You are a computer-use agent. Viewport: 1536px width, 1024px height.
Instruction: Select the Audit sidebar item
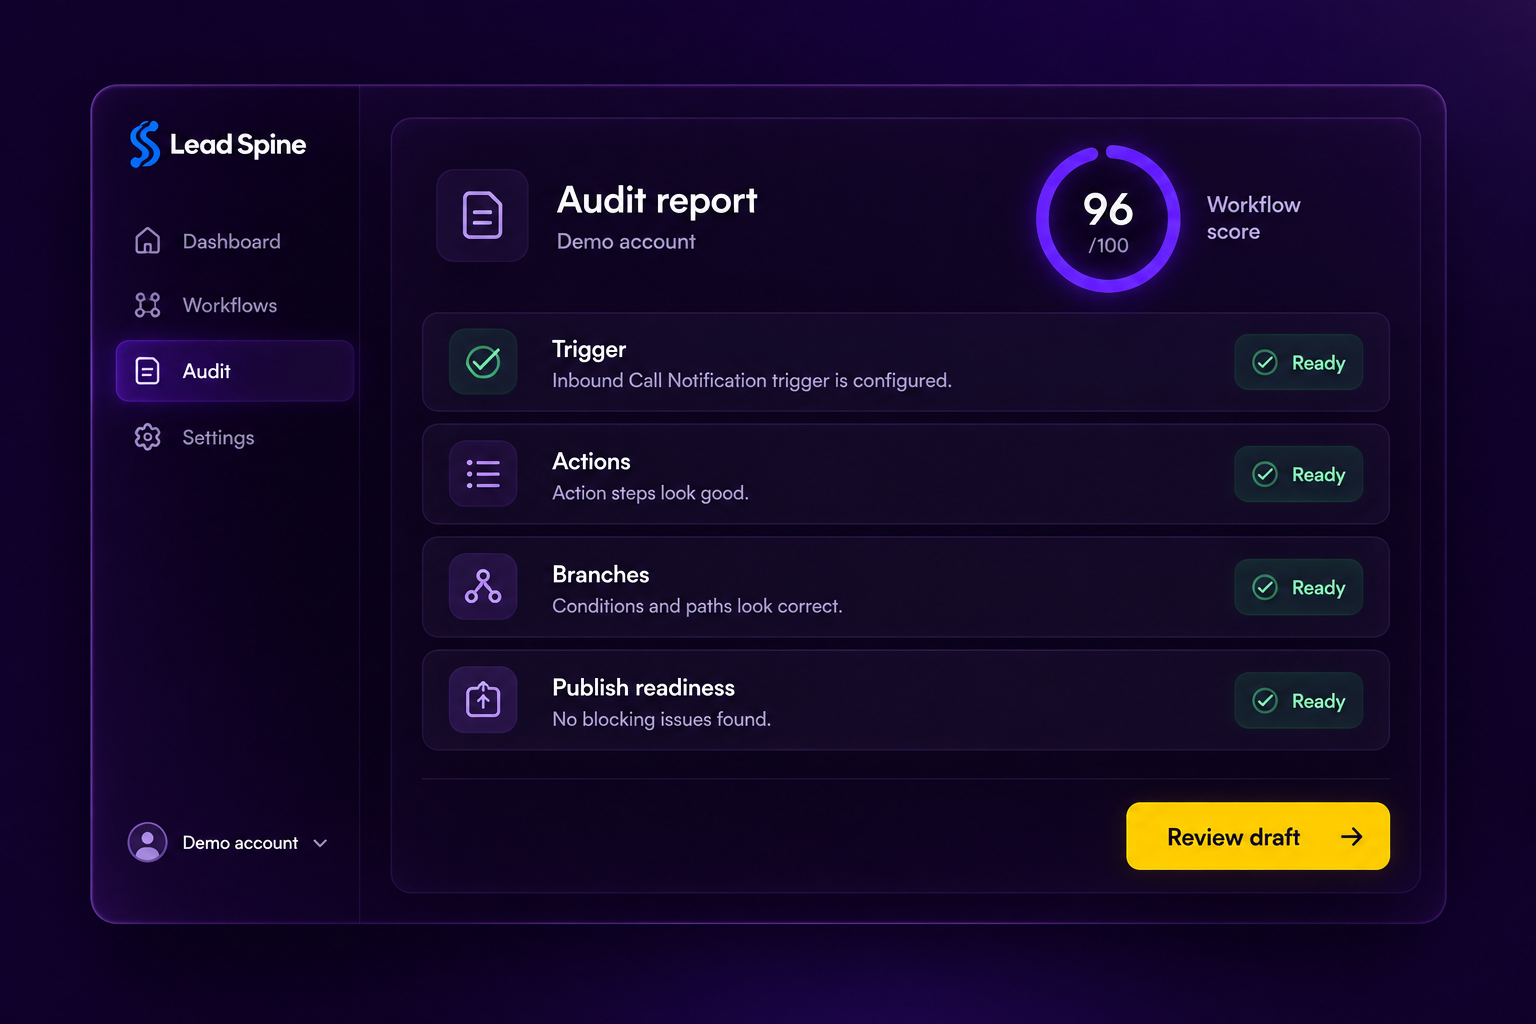coord(235,371)
